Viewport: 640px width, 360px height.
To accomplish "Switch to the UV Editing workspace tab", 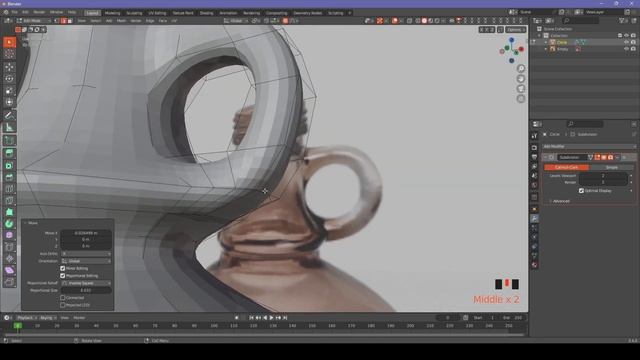I will point(157,13).
